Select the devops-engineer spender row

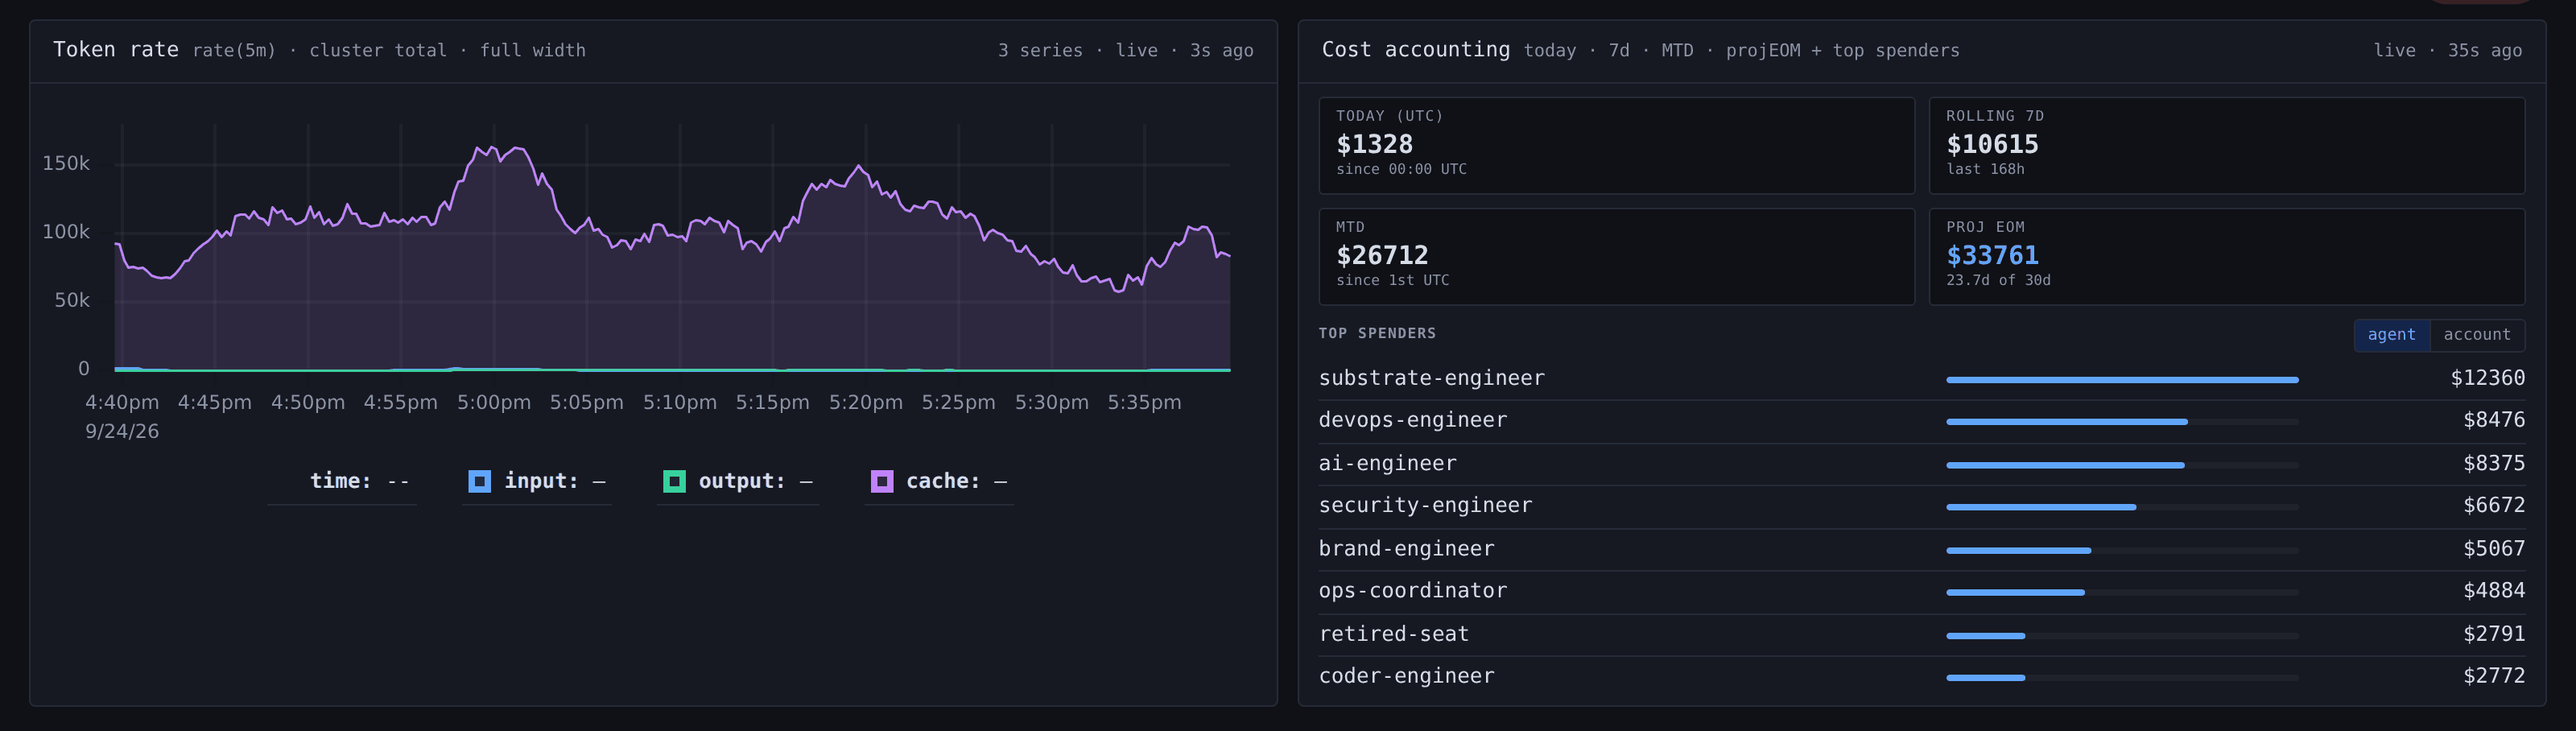click(1921, 421)
